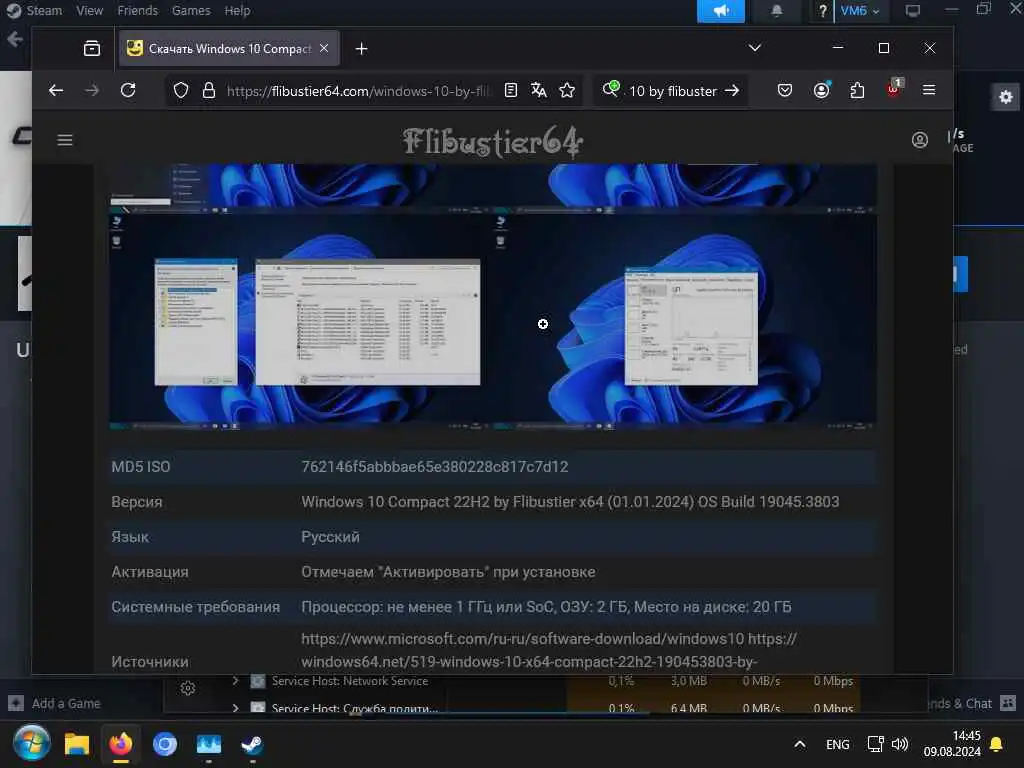1024x768 pixels.
Task: Open the left screenshot thumbnail with dialogs
Action: click(x=301, y=320)
